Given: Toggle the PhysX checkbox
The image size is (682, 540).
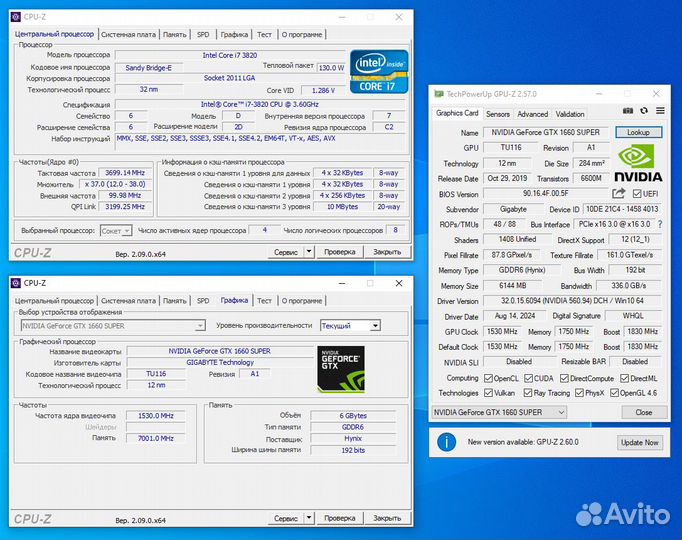Looking at the screenshot, I should (x=579, y=393).
